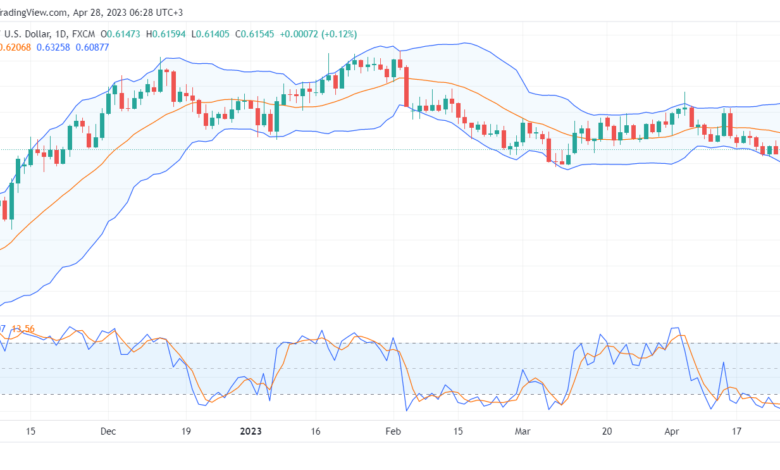Click the Mar label on time axis
Screen dimensions: 780x470
click(x=522, y=431)
